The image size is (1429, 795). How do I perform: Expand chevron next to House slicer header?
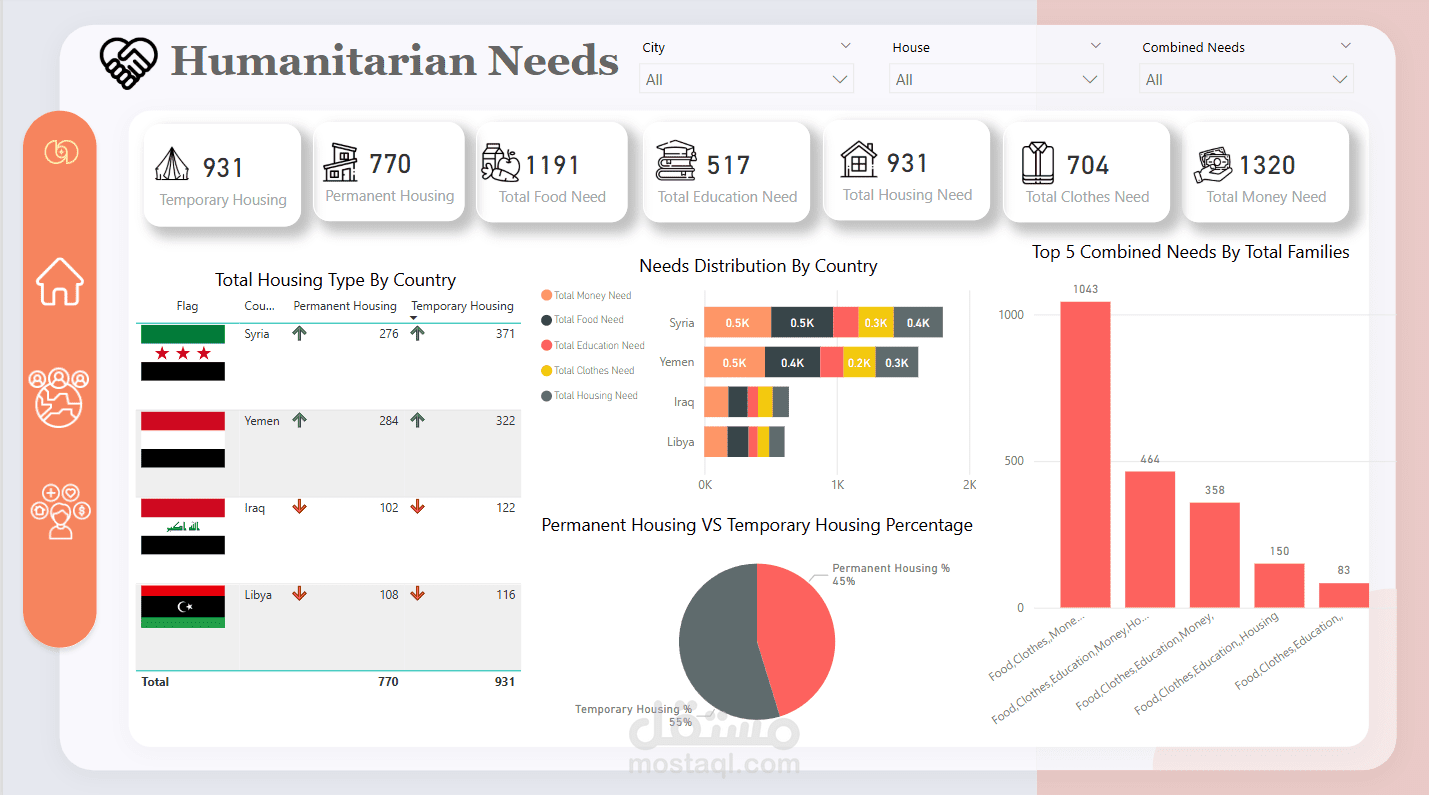1096,46
